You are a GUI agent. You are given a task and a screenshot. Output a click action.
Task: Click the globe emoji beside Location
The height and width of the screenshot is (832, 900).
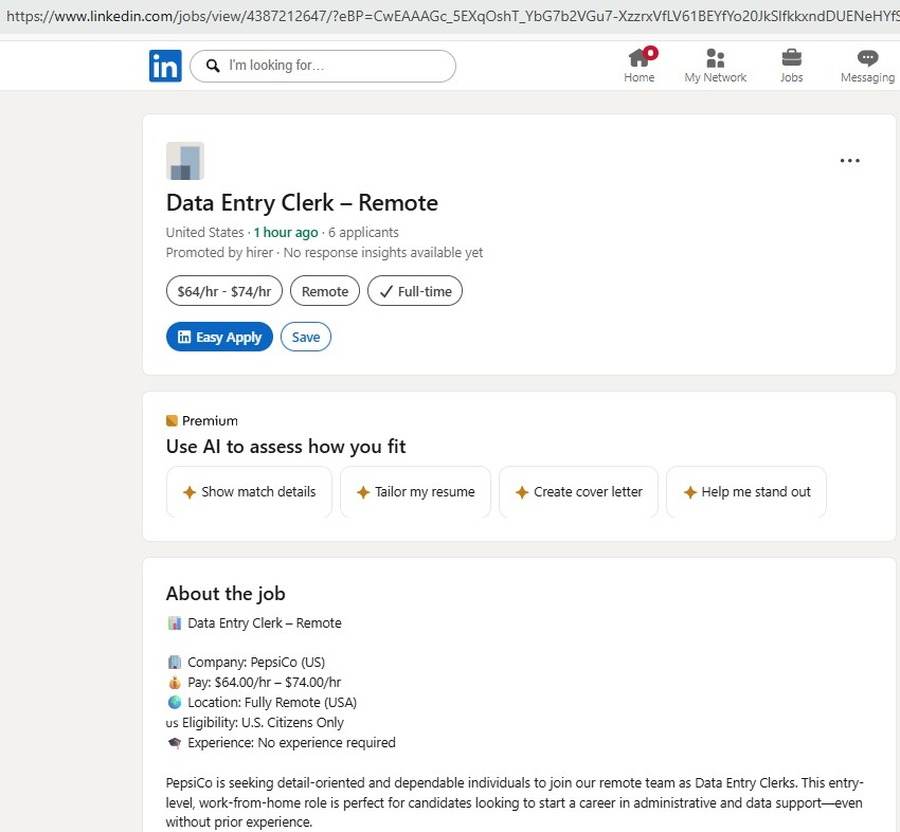[174, 702]
